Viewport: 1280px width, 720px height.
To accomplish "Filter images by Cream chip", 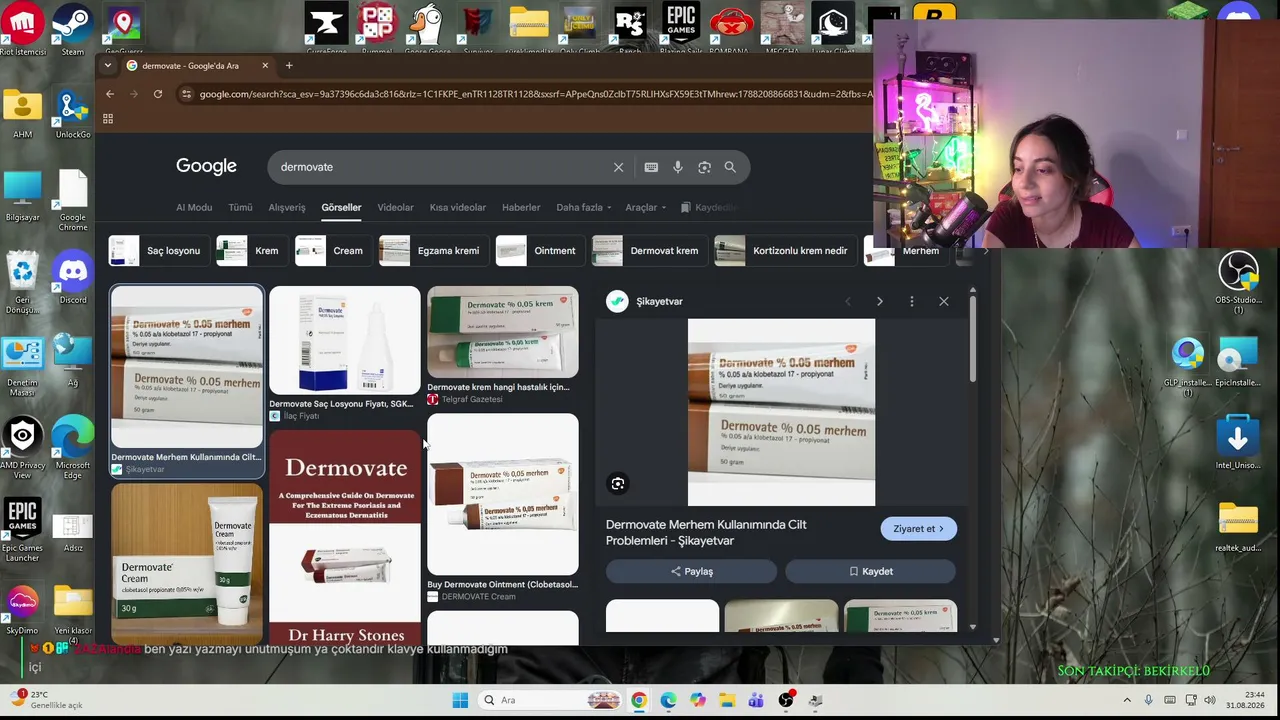I will coord(331,251).
